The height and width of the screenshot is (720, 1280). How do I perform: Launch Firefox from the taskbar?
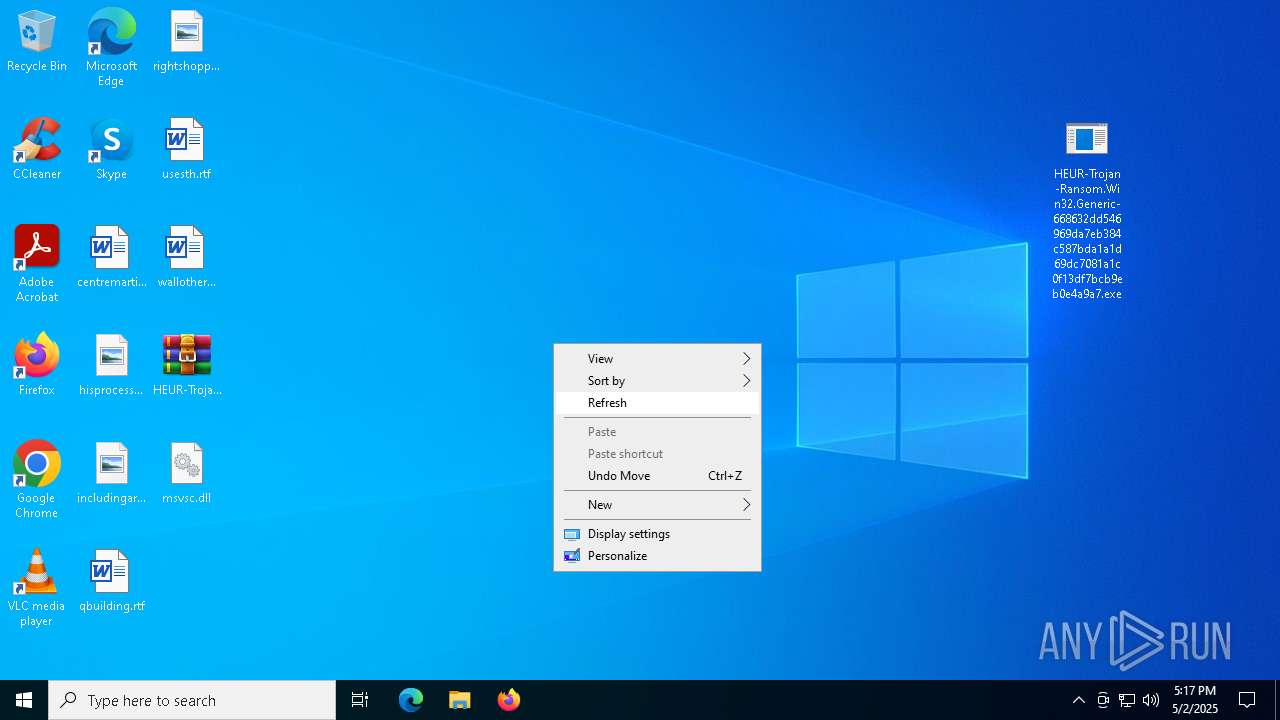[x=509, y=700]
